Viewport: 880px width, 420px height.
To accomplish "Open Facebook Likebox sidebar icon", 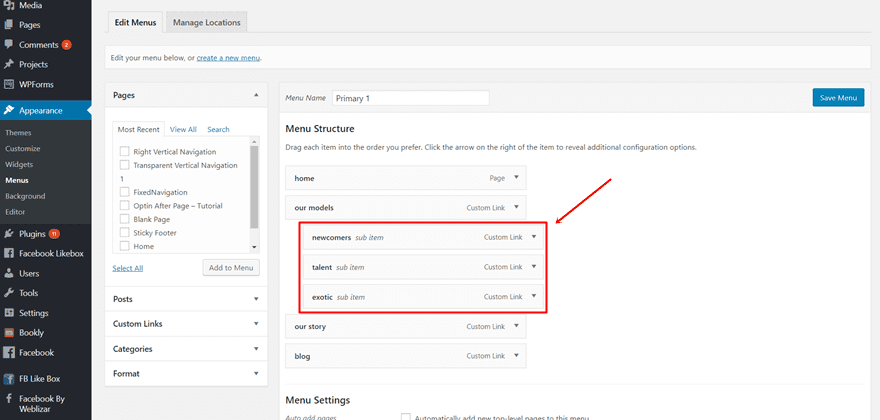I will coord(9,253).
